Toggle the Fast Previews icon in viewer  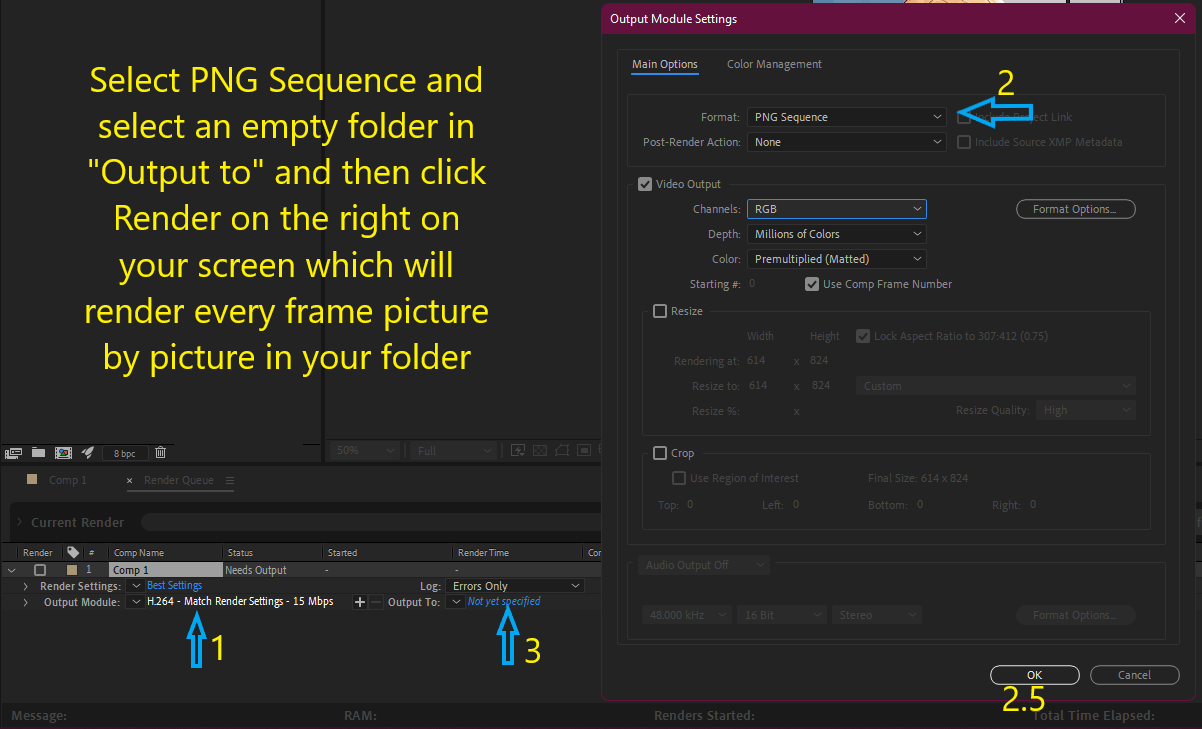tap(518, 451)
